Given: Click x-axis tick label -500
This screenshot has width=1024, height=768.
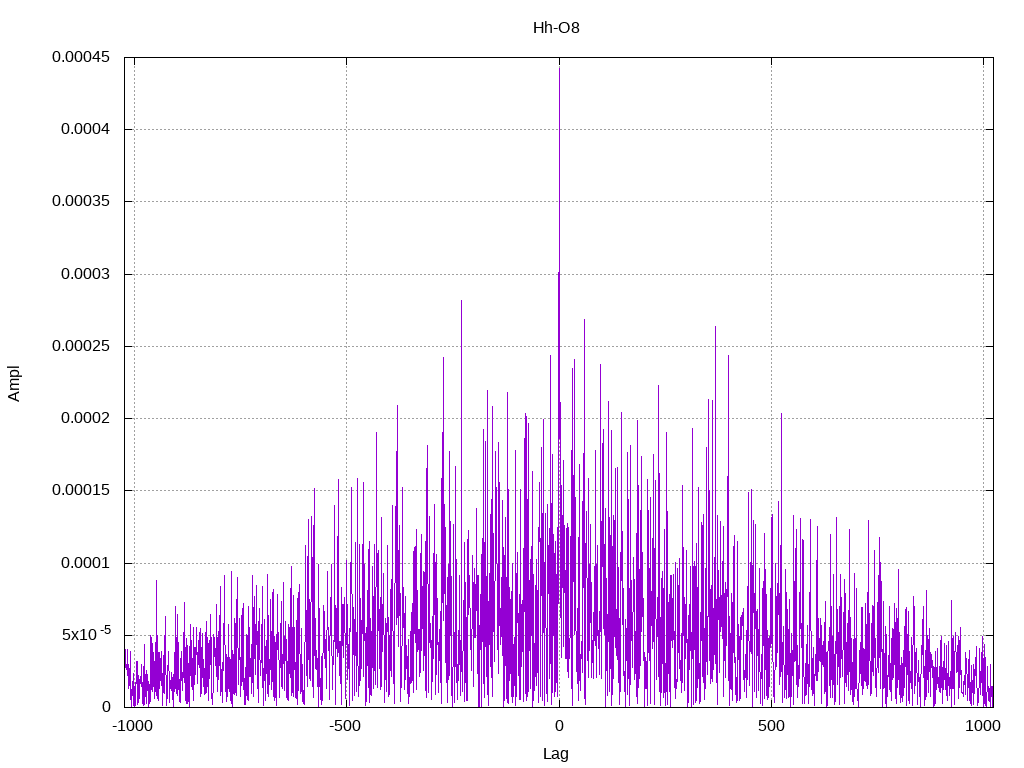Looking at the screenshot, I should tap(345, 726).
